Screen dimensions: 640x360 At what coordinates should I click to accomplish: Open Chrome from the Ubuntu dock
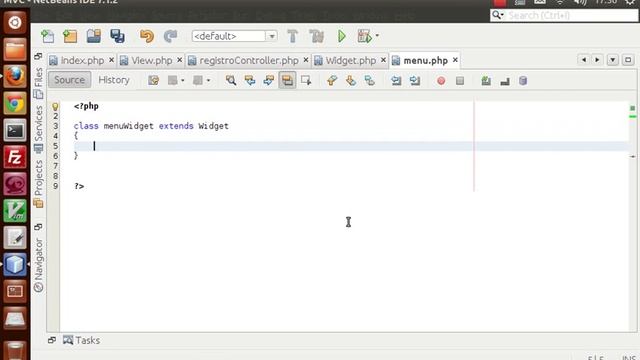(15, 104)
